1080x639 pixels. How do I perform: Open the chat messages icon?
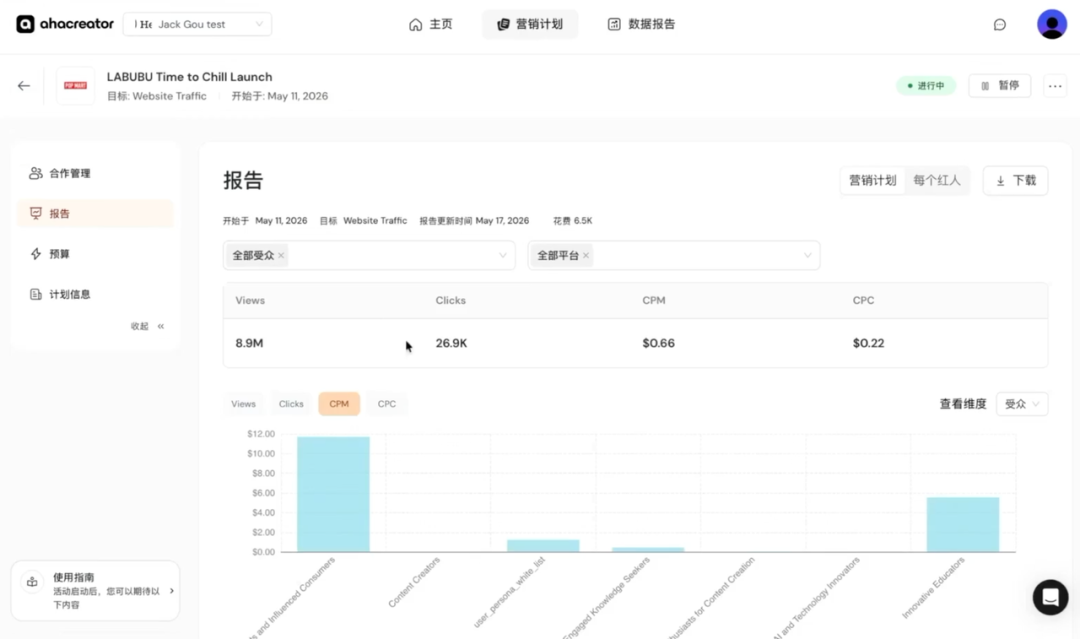(x=999, y=25)
